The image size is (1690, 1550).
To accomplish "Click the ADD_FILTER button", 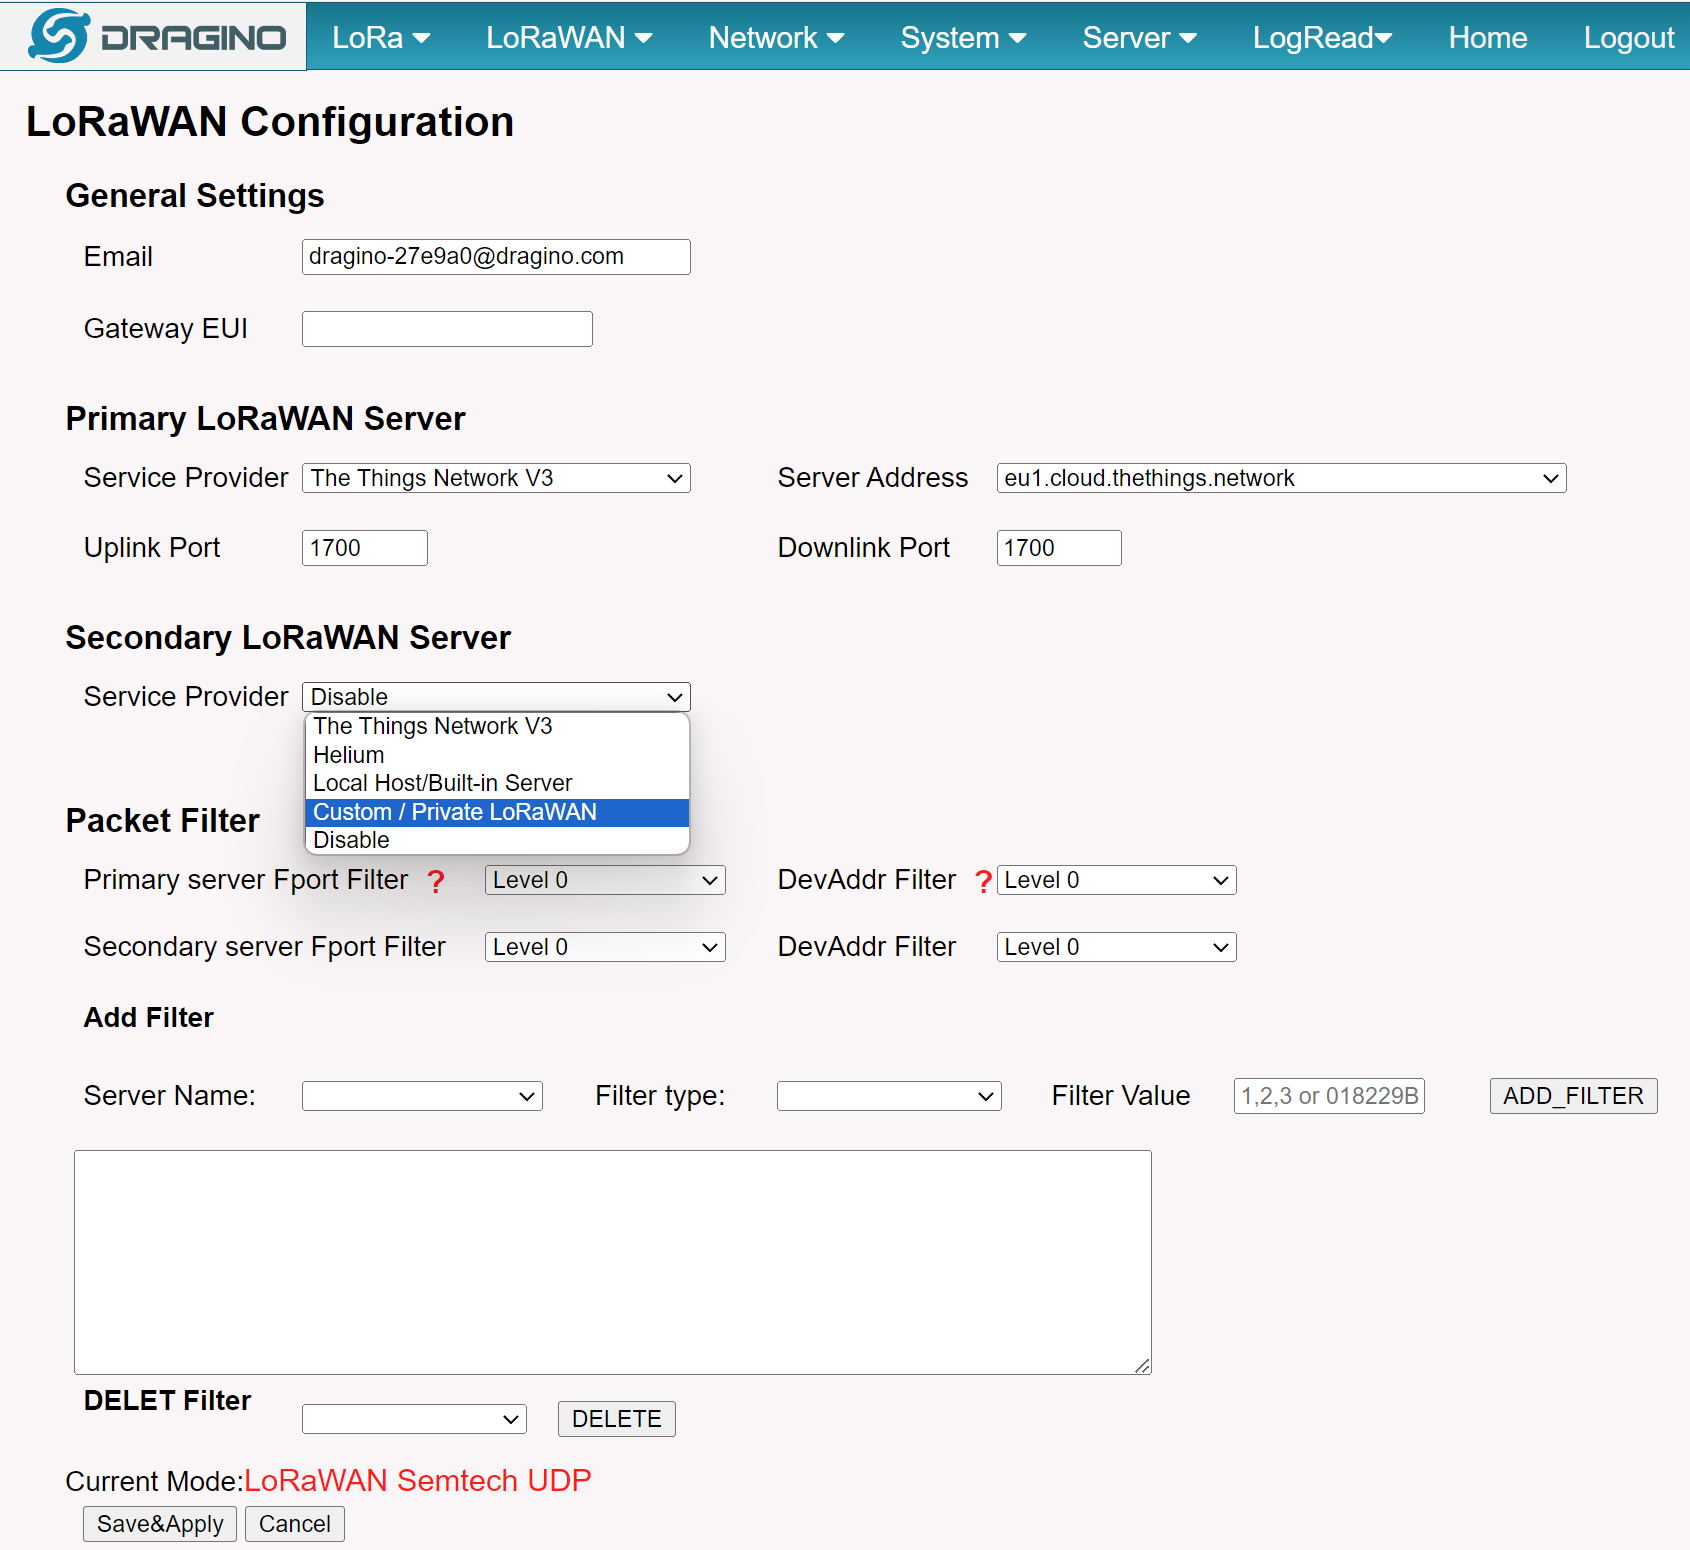I will [x=1573, y=1096].
